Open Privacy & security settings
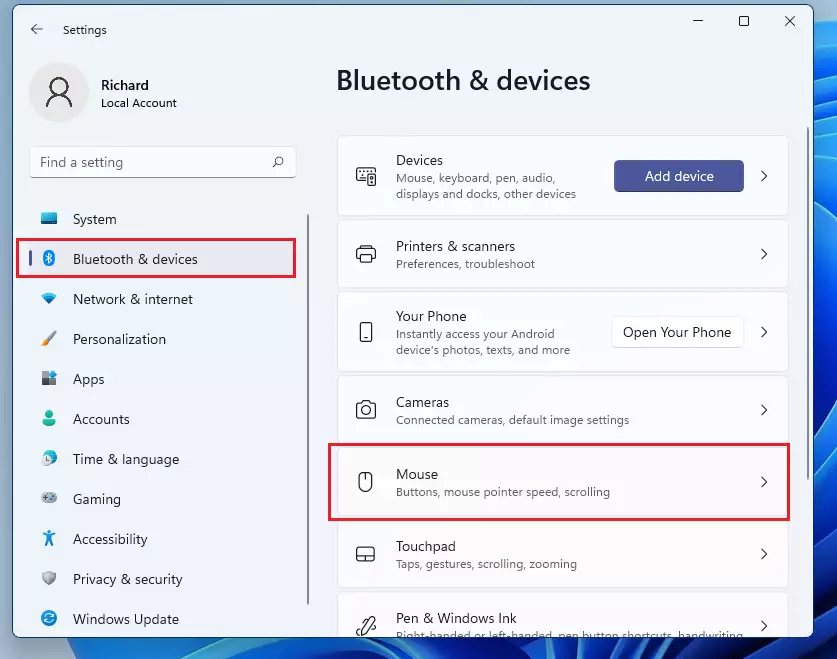Viewport: 837px width, 659px height. click(160, 579)
